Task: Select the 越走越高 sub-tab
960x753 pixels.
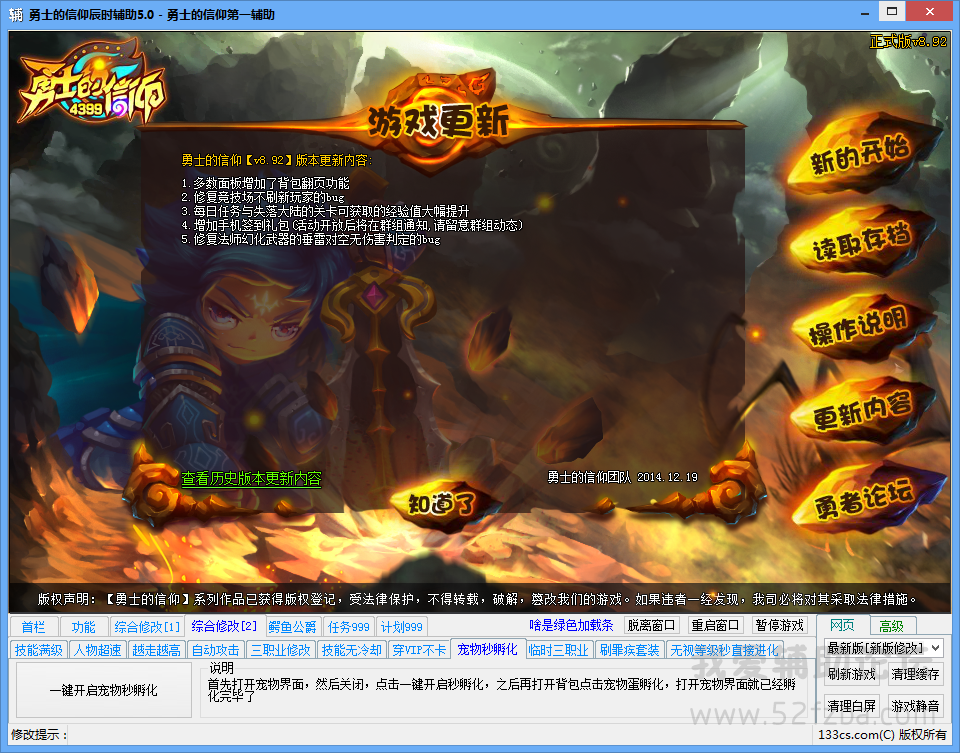Action: tap(156, 650)
